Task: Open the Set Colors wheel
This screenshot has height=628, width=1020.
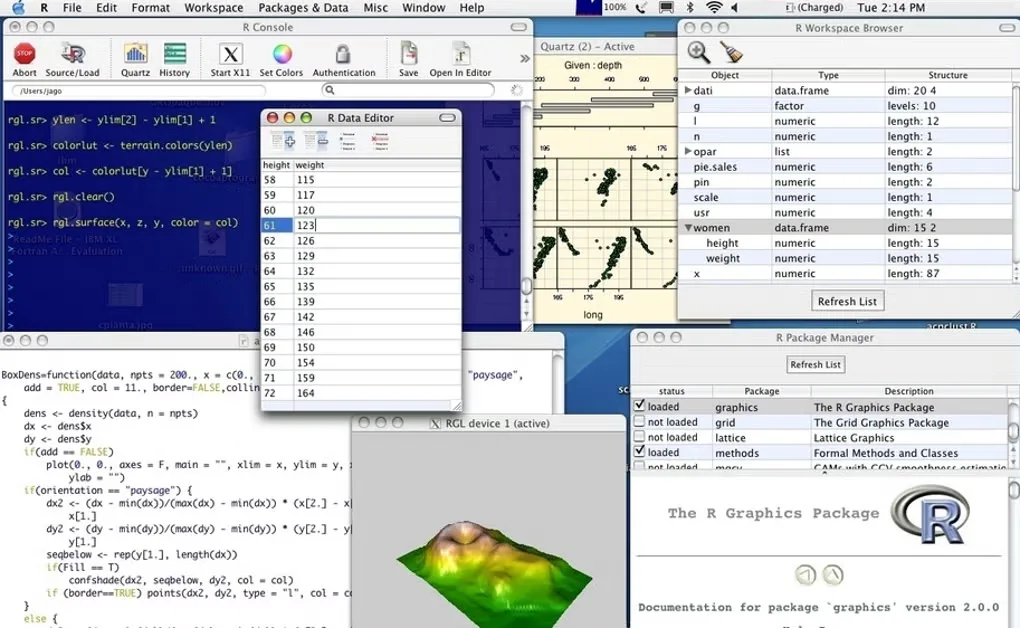Action: (x=282, y=53)
